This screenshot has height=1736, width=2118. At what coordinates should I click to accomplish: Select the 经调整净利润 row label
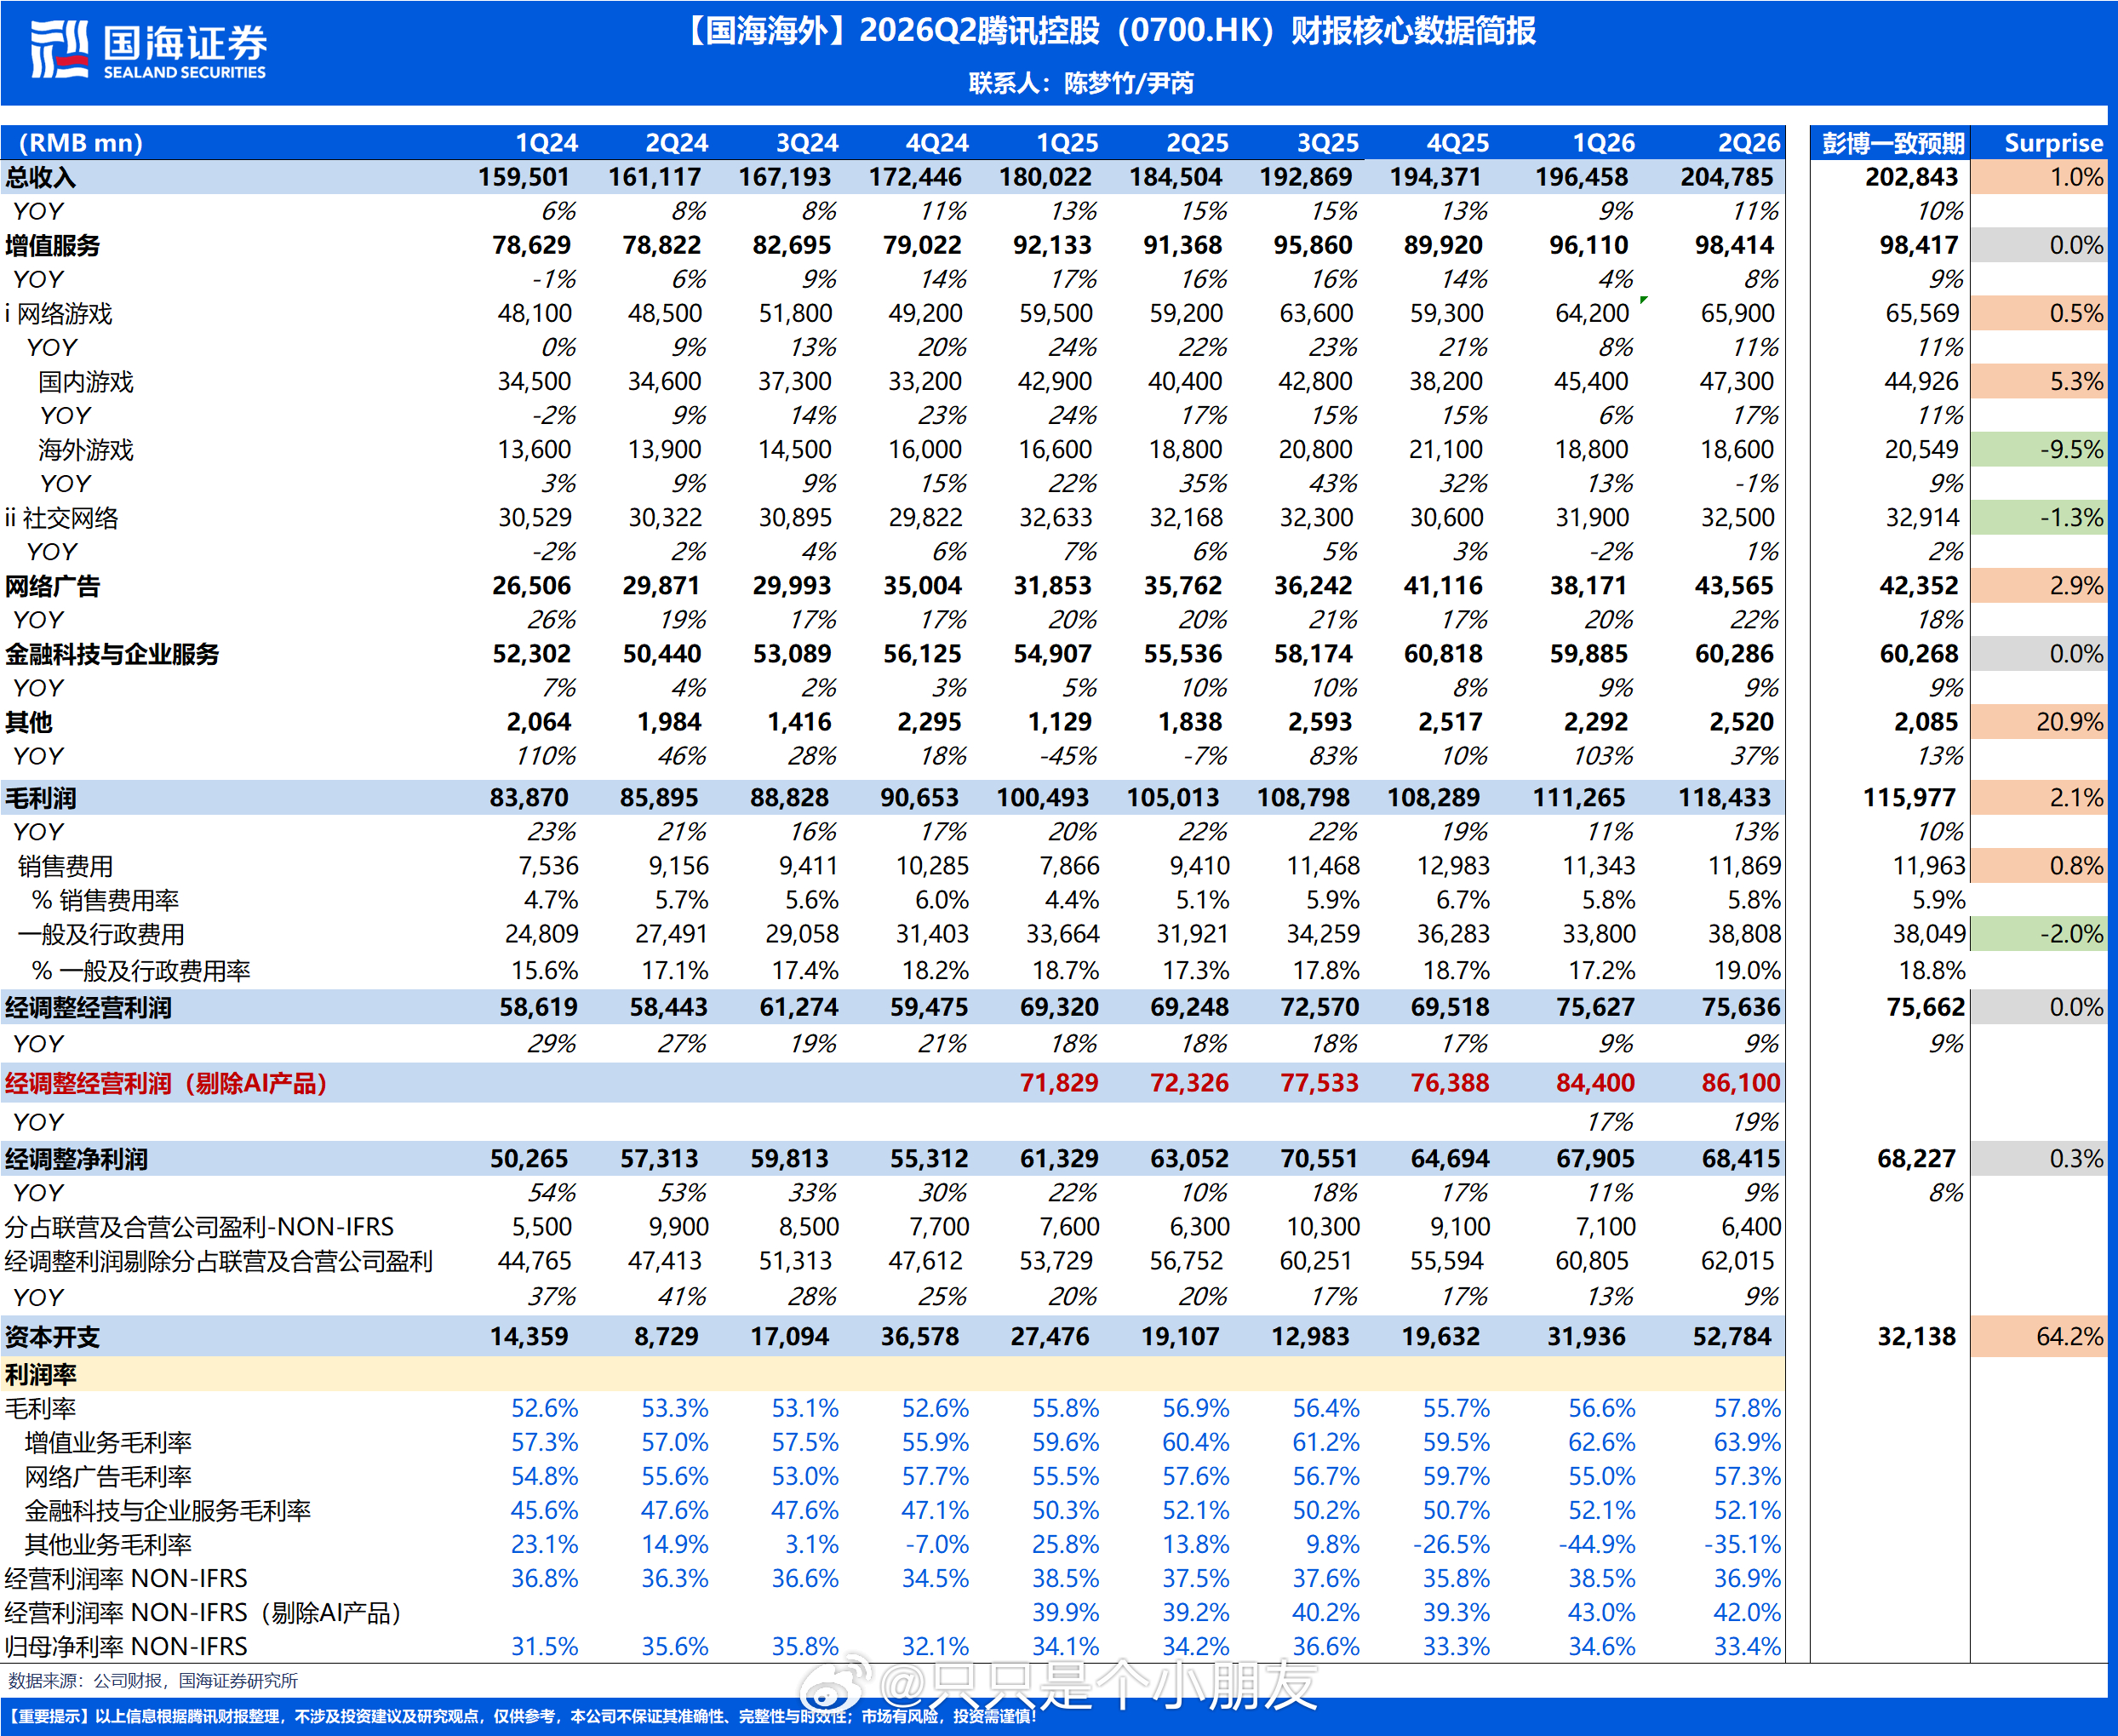(x=76, y=1159)
